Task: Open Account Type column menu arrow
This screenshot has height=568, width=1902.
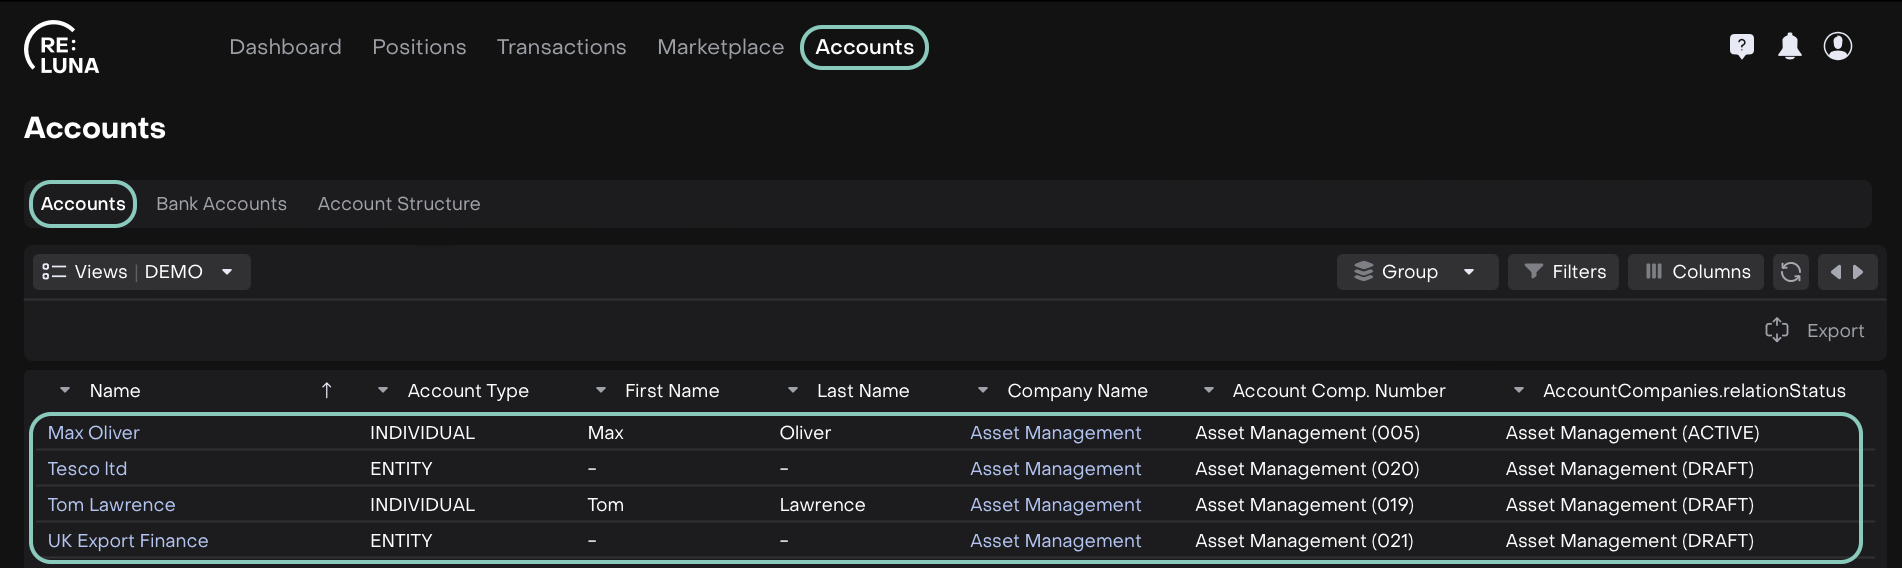Action: click(x=382, y=391)
